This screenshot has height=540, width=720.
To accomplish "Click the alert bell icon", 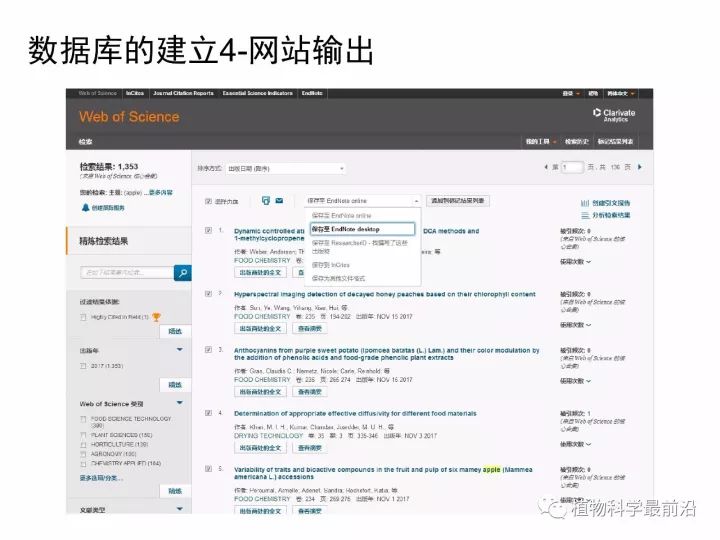I will tap(85, 208).
